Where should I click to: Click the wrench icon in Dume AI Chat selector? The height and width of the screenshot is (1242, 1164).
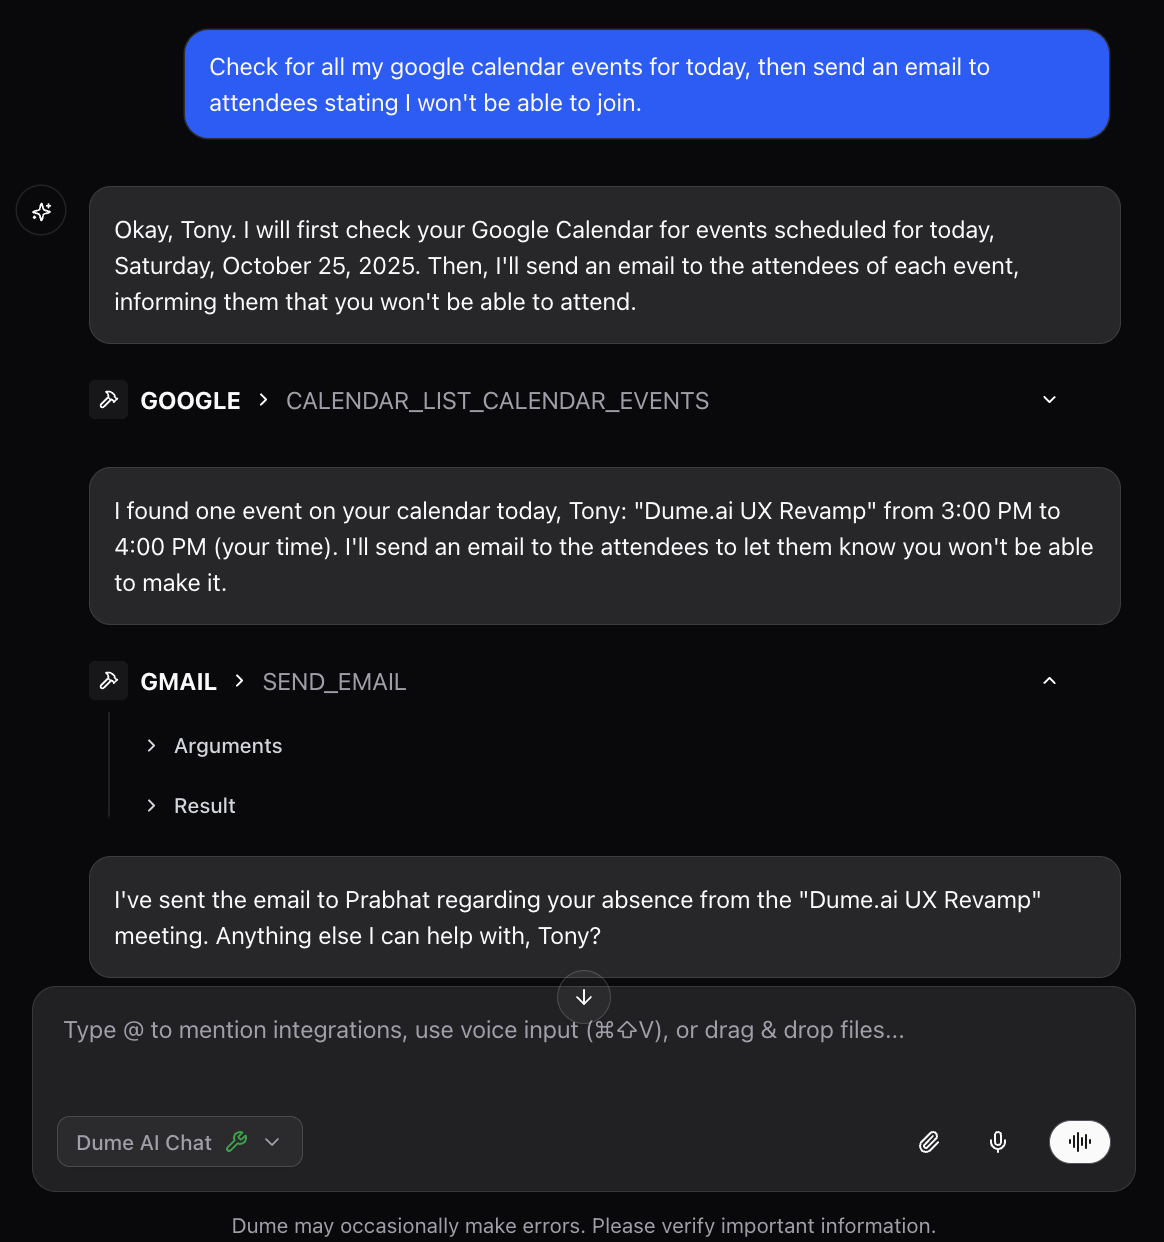click(237, 1142)
